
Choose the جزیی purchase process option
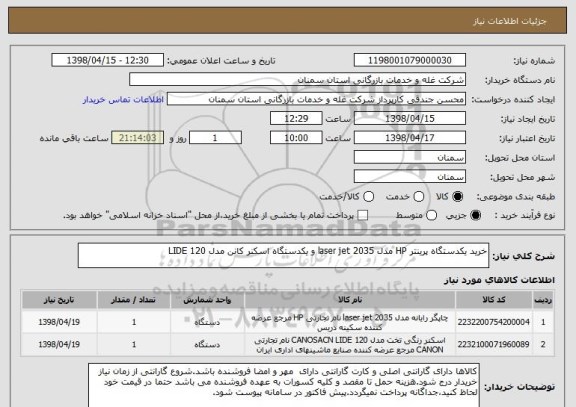(x=475, y=216)
